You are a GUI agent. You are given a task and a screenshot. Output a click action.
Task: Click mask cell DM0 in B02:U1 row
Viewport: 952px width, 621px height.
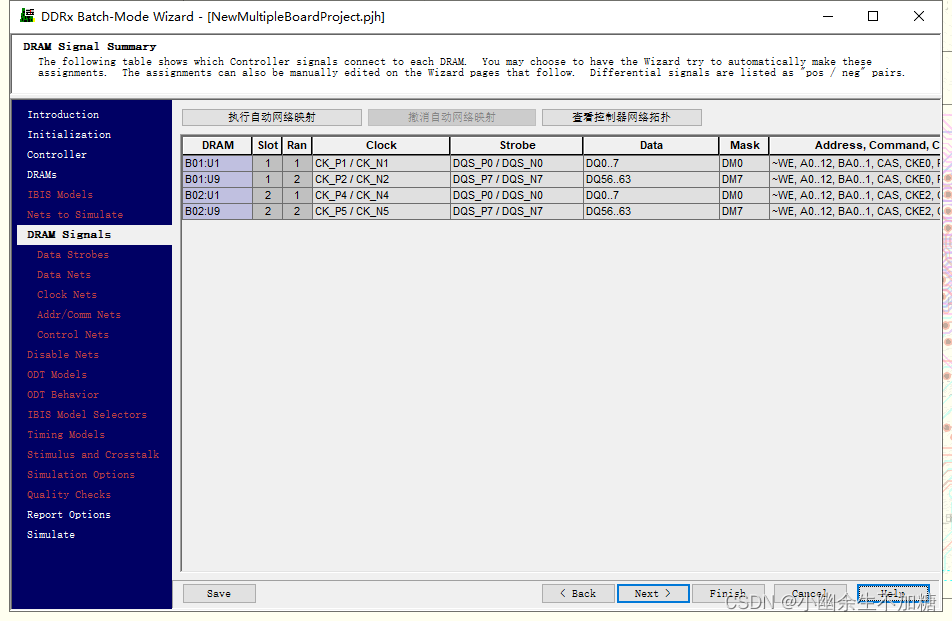744,195
